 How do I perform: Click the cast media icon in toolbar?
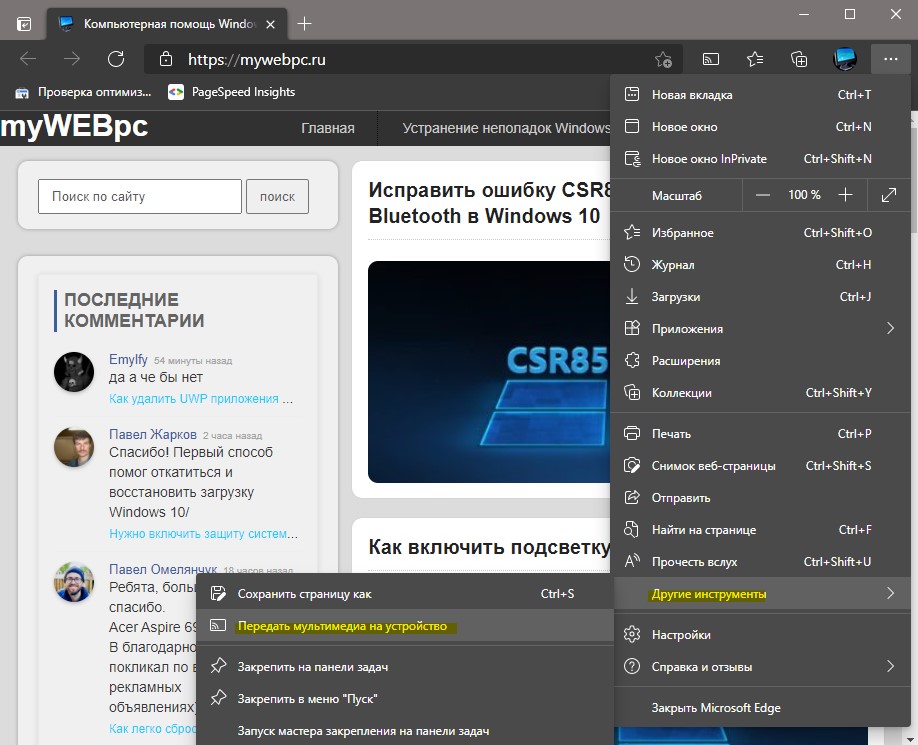point(710,59)
